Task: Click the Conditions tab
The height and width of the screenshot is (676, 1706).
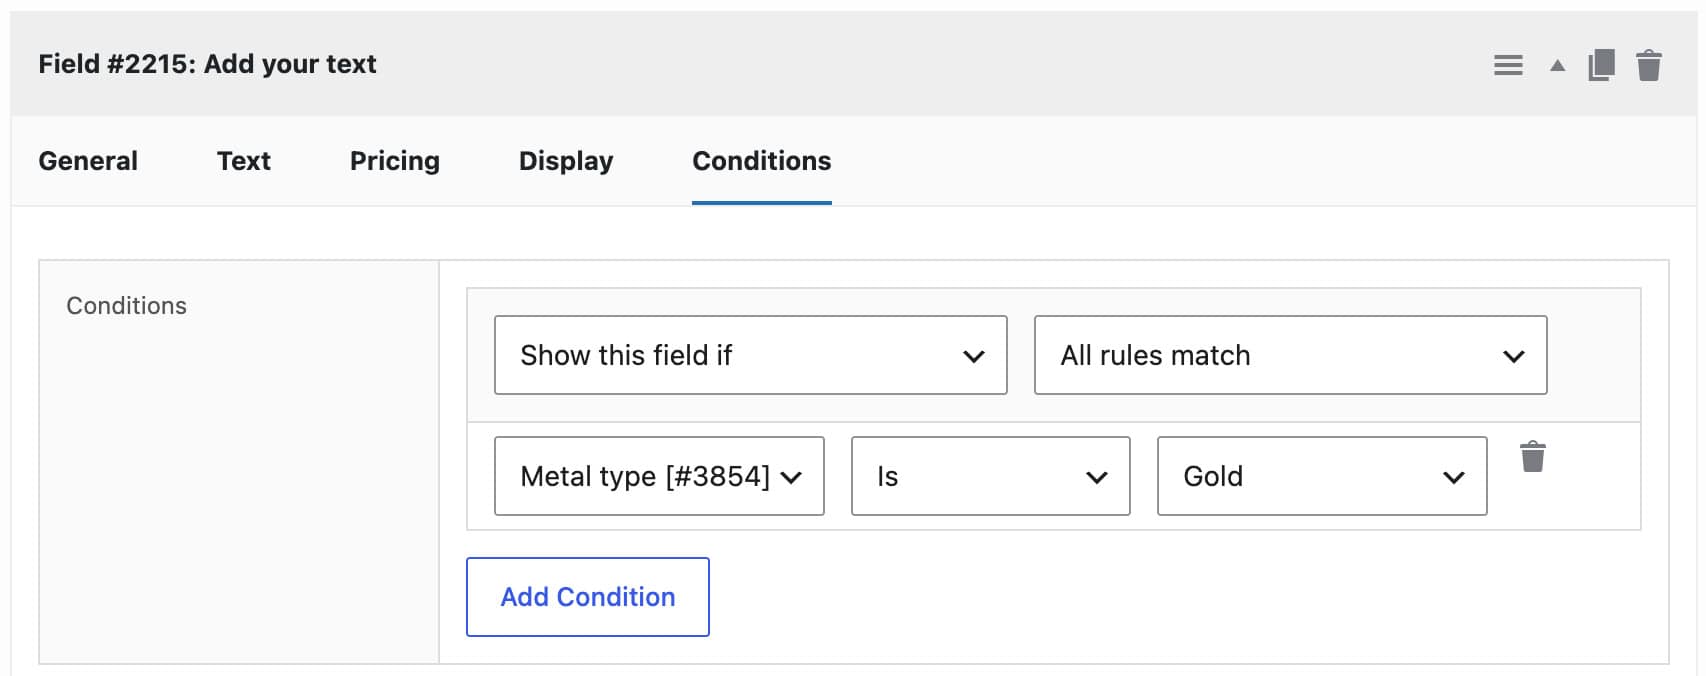Action: coord(762,161)
